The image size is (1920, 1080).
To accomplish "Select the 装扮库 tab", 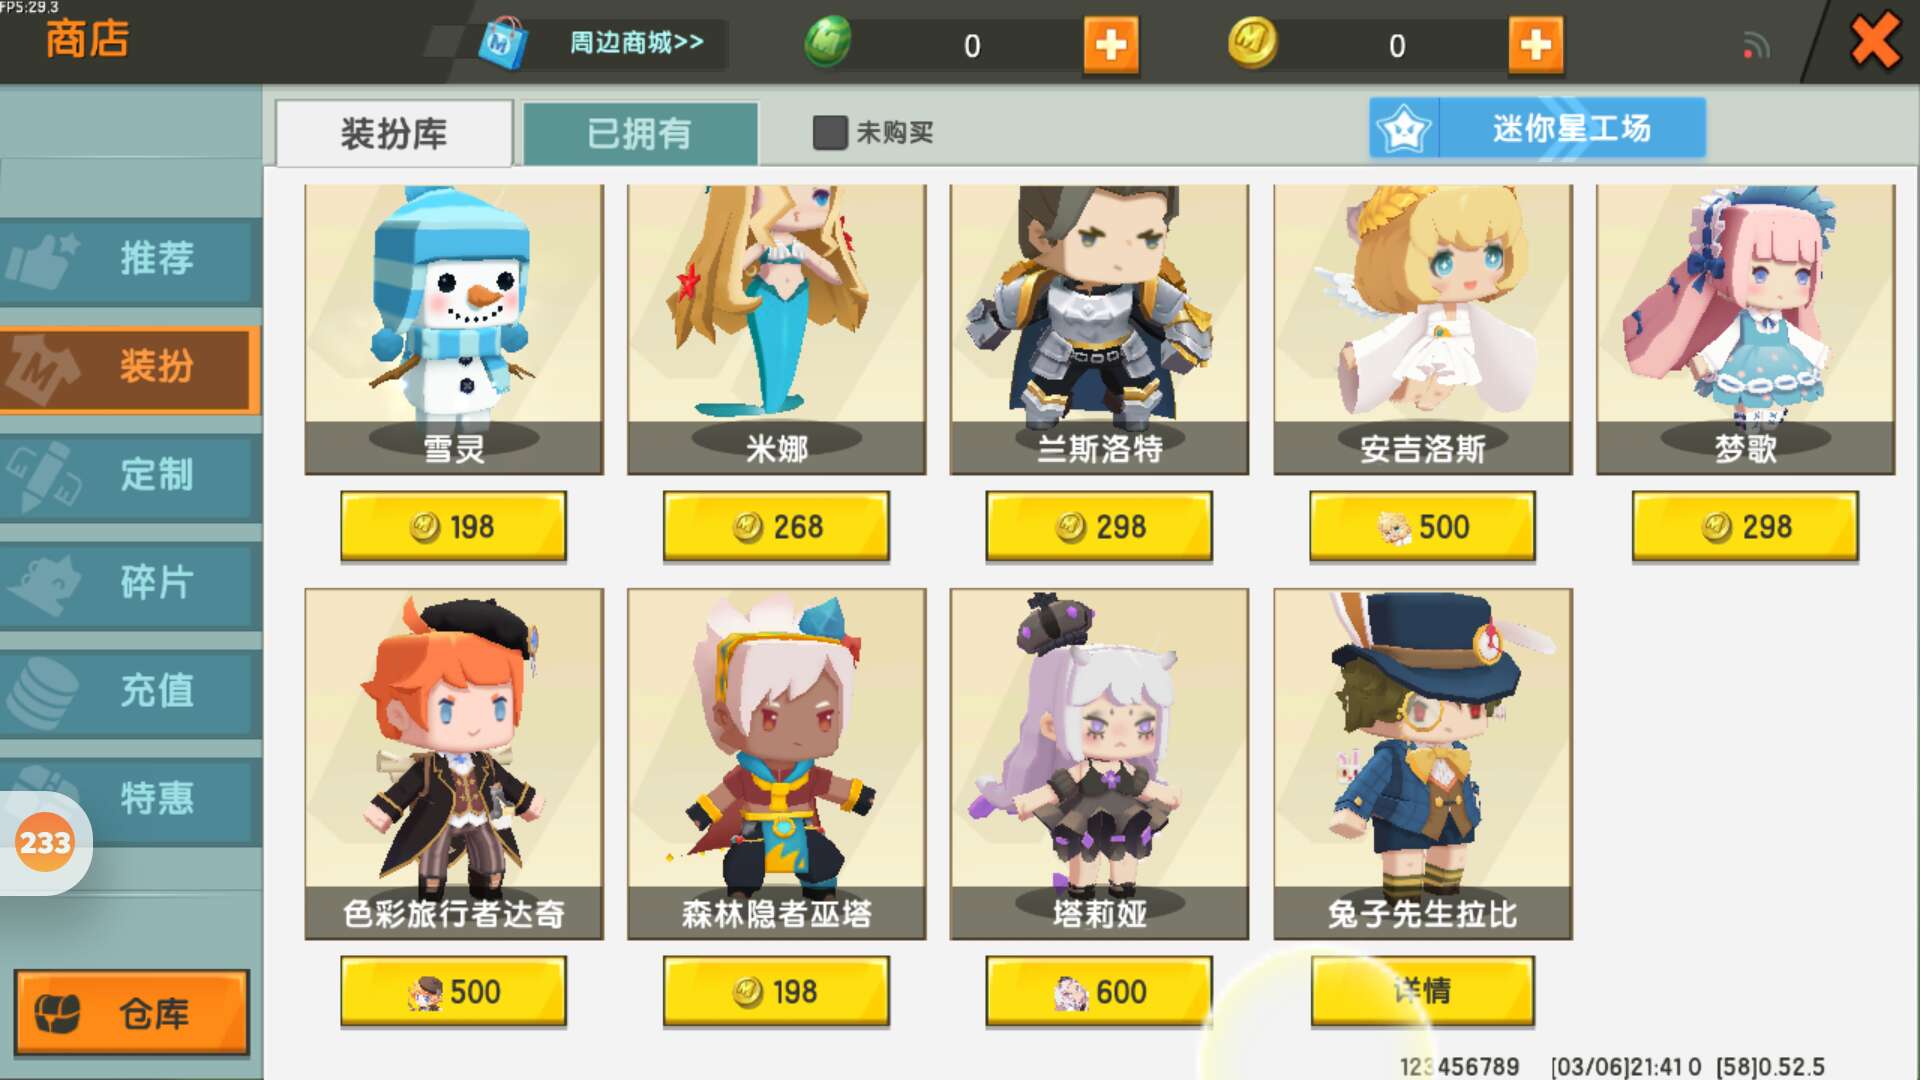I will 394,133.
